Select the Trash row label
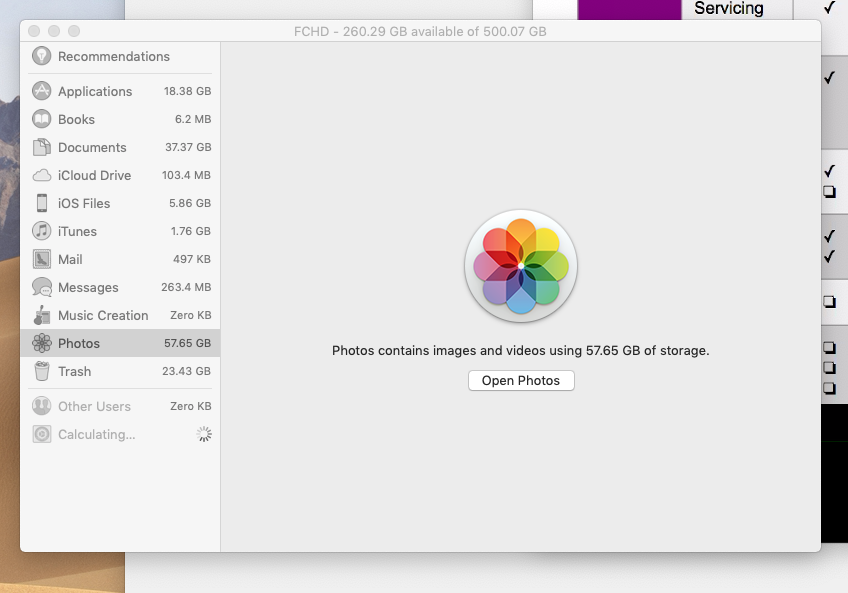 click(75, 372)
